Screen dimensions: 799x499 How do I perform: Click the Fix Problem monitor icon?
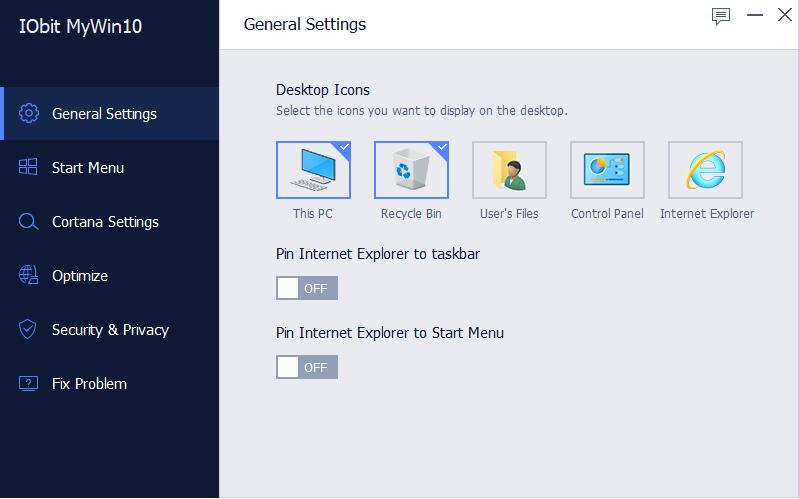28,383
